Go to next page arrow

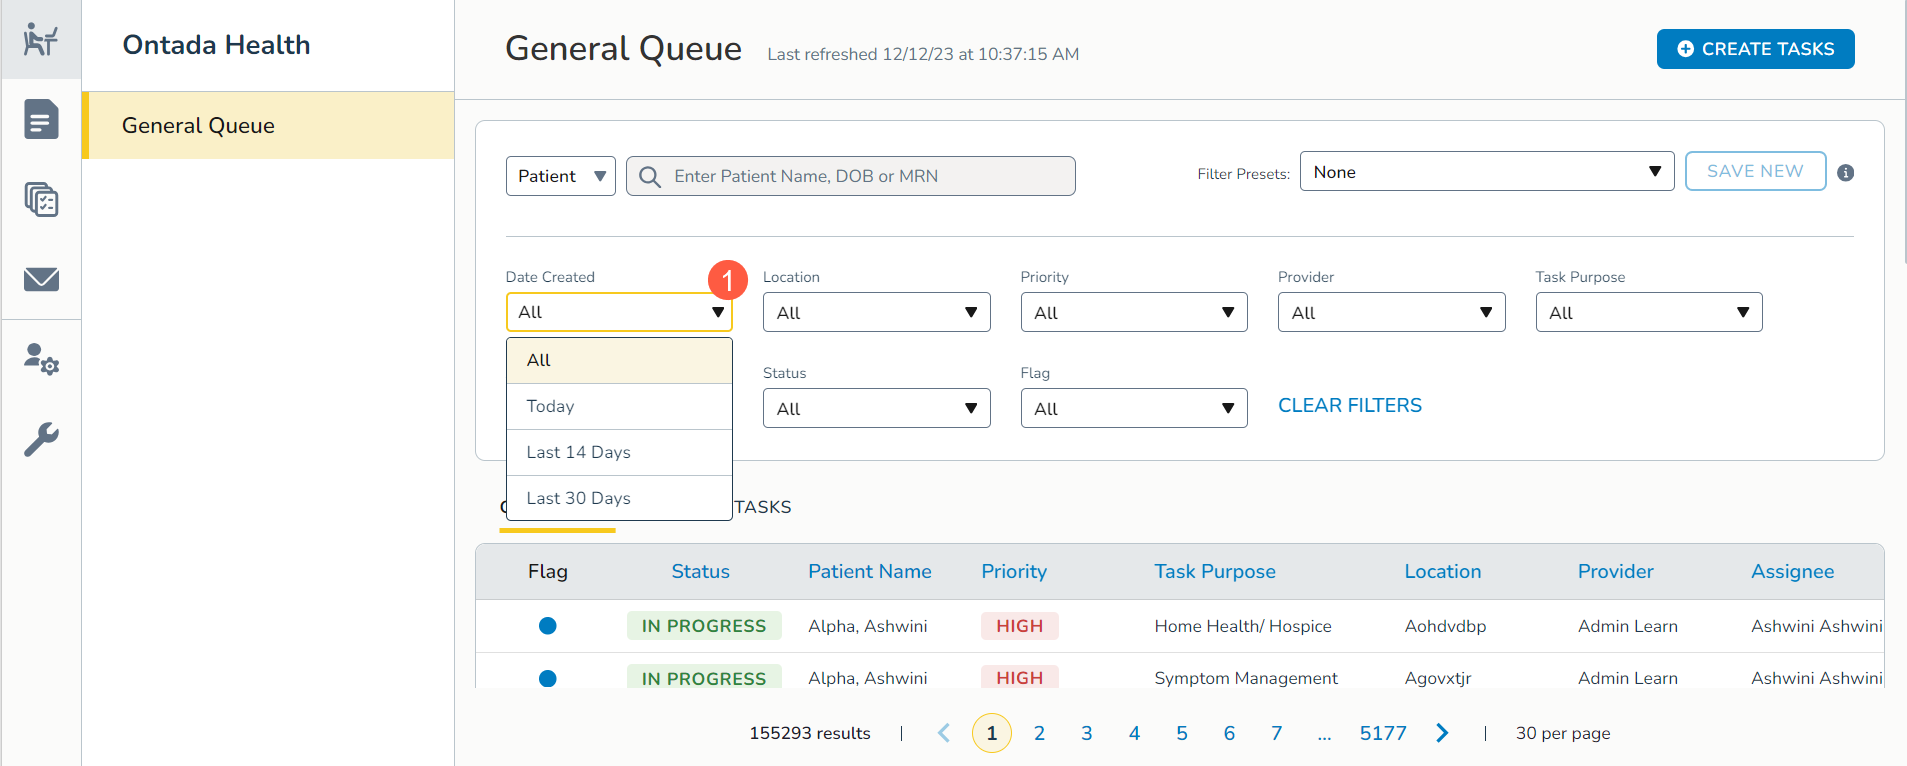pos(1442,733)
